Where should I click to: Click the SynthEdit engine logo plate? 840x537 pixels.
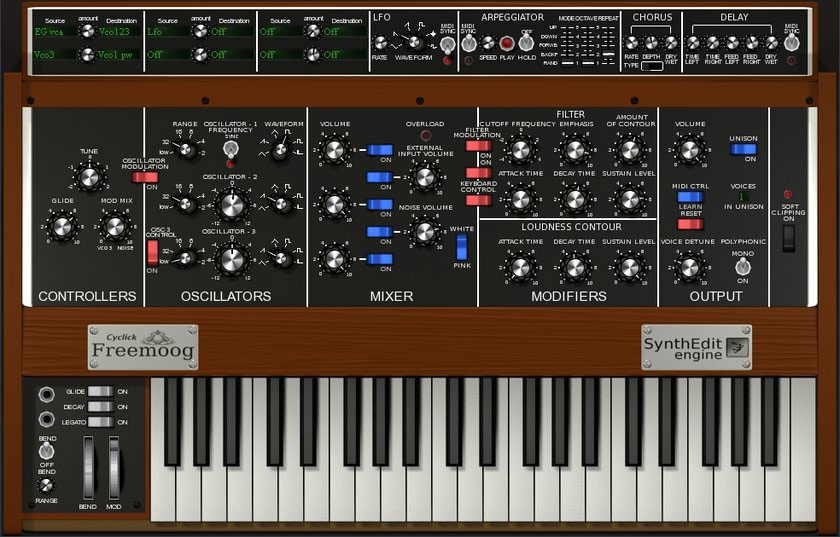pos(696,347)
